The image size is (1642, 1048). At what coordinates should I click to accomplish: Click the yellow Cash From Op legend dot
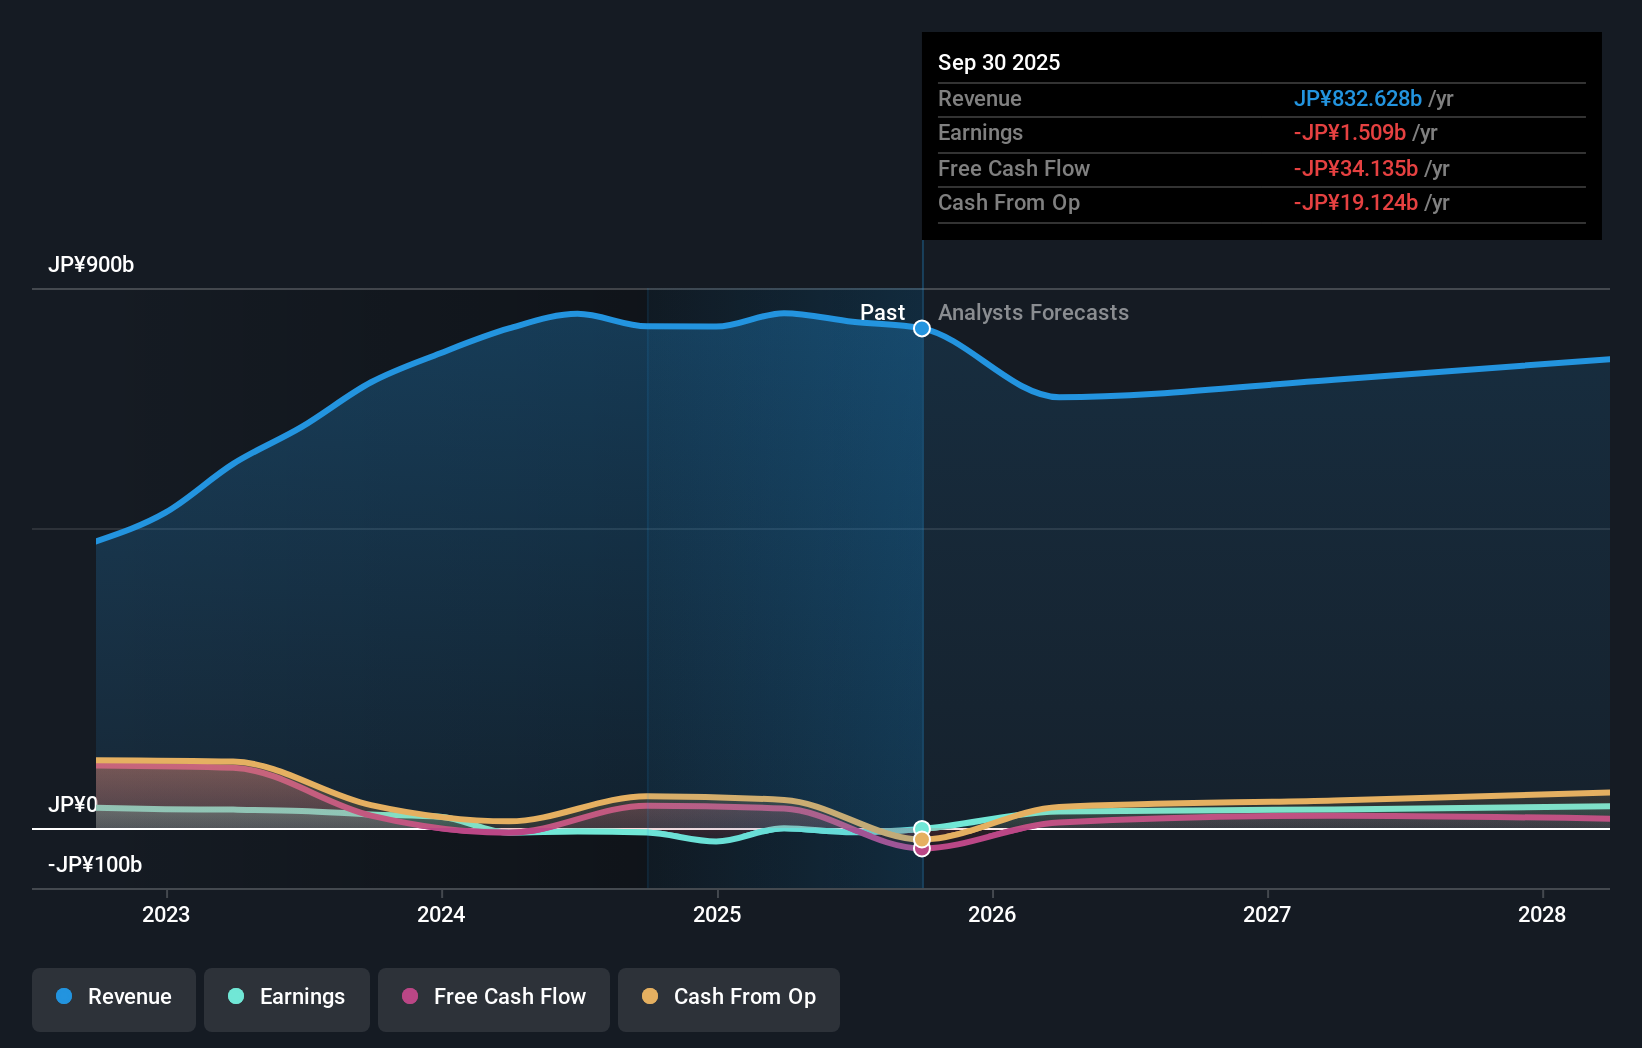[x=651, y=997]
